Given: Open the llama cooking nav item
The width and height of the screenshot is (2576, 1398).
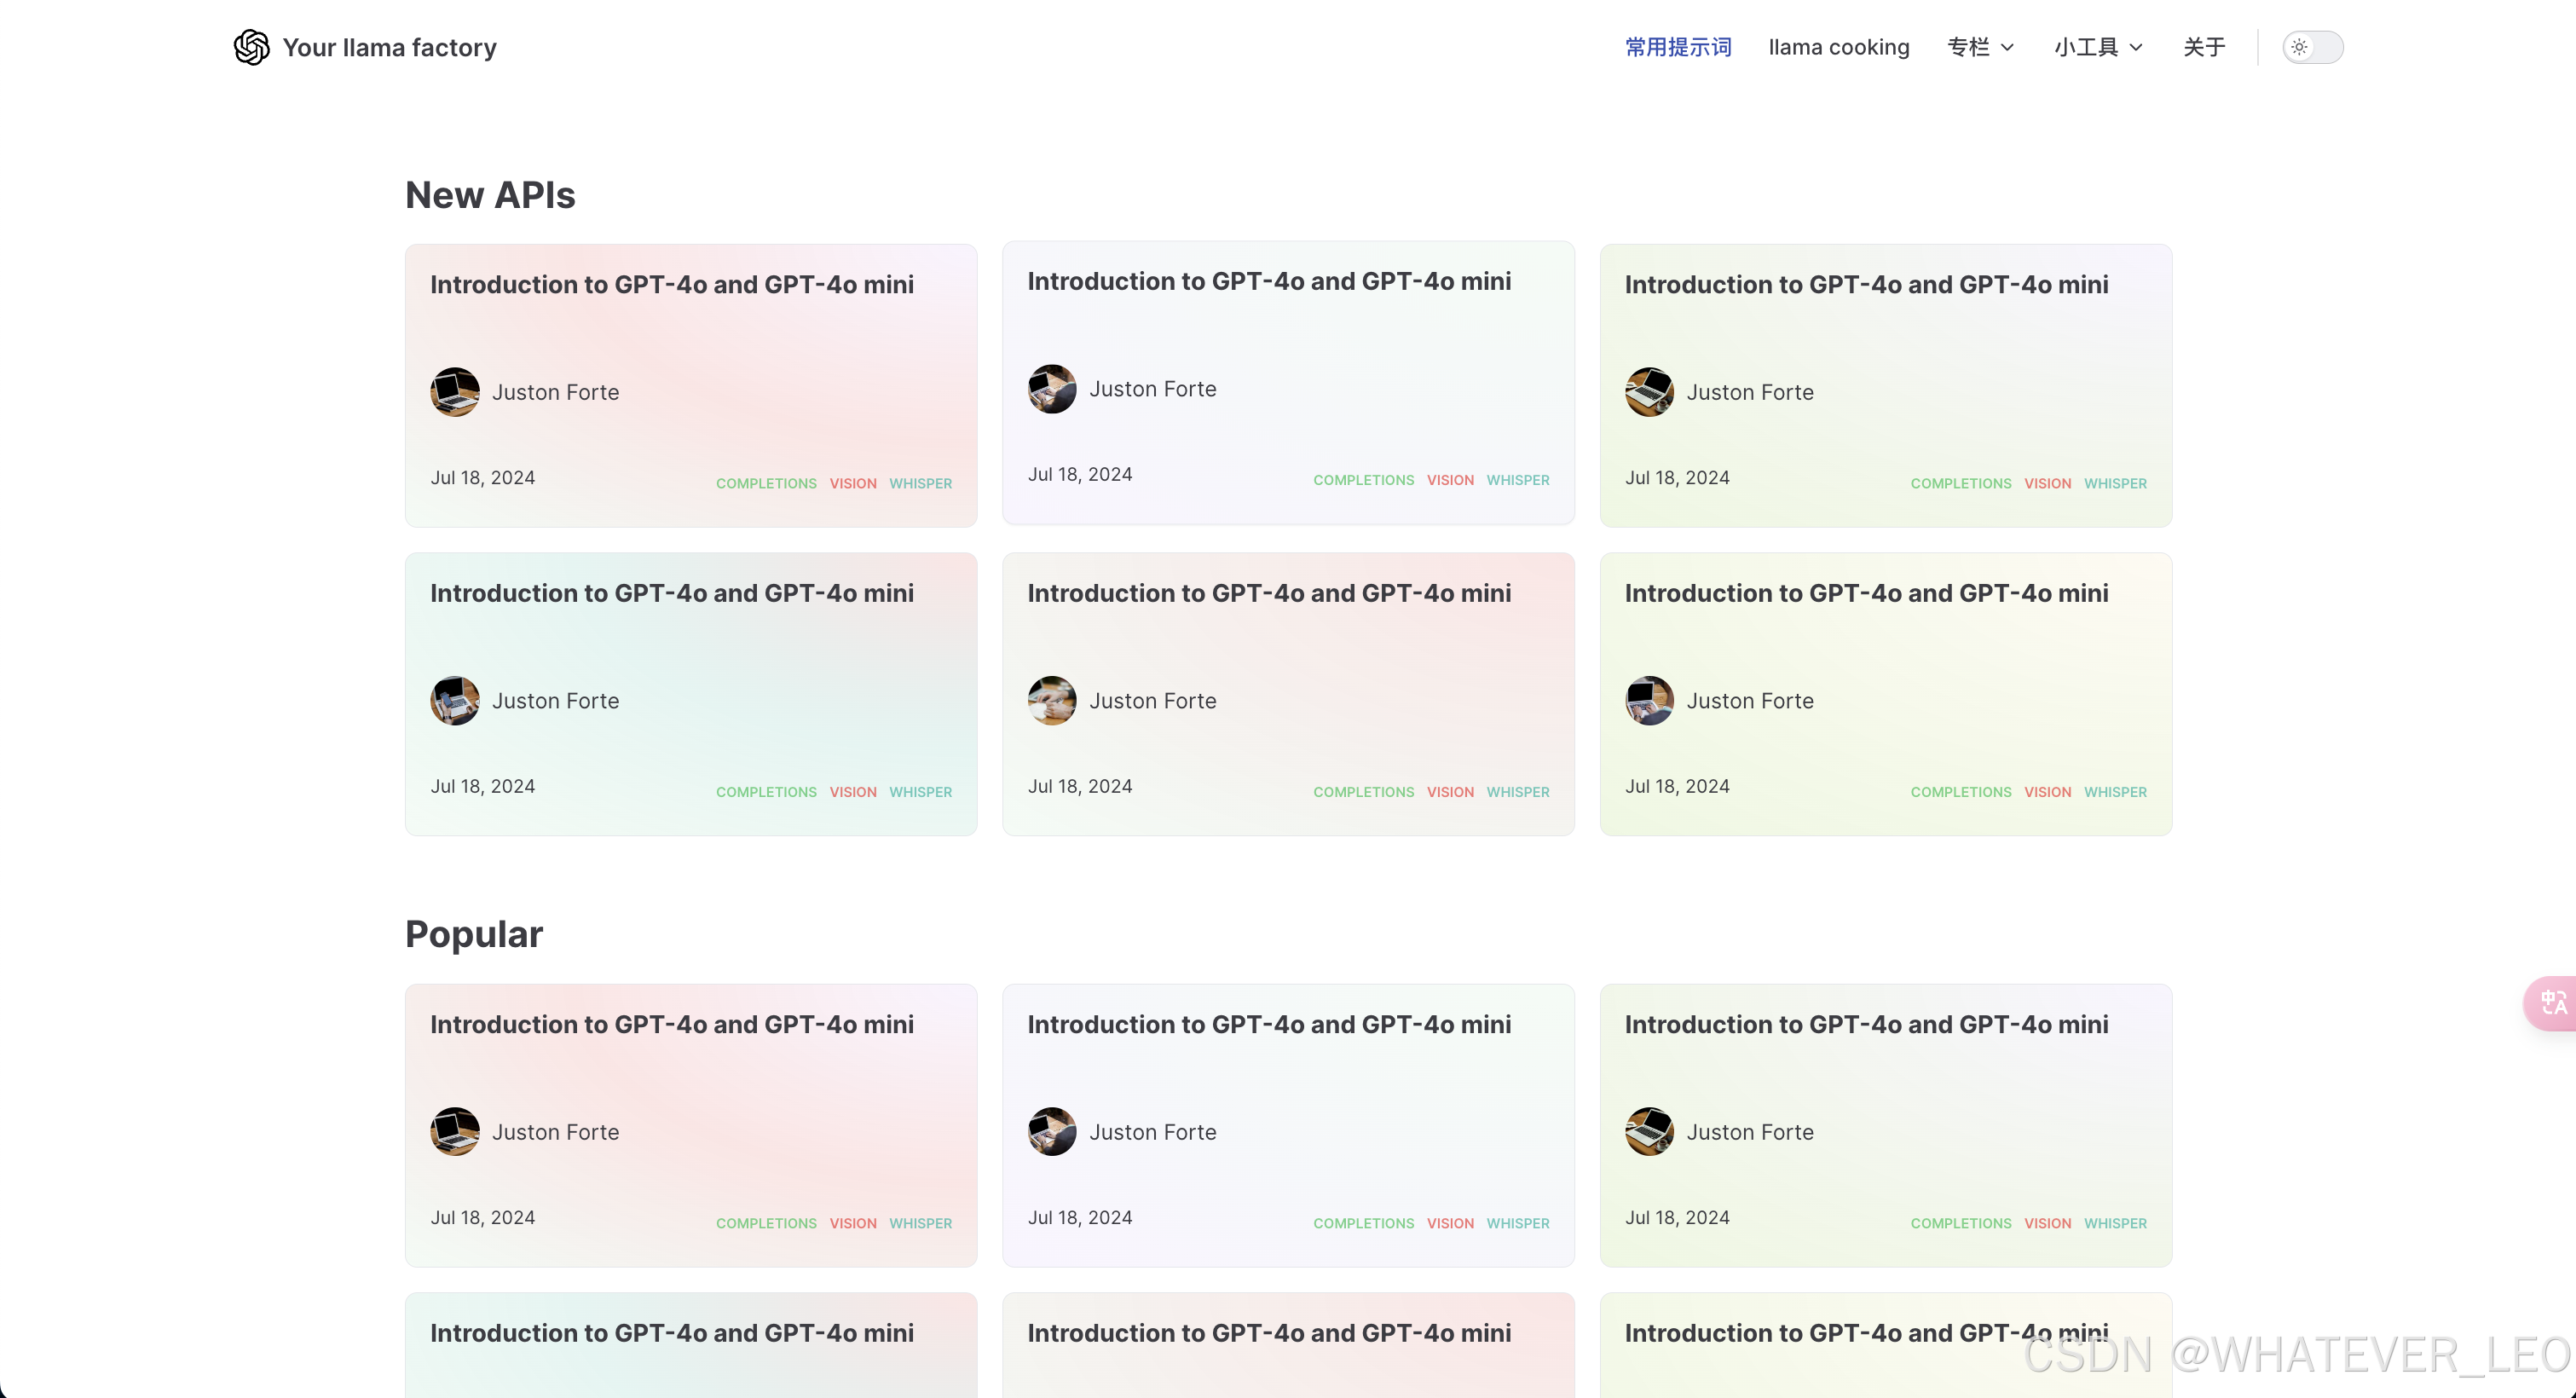Looking at the screenshot, I should coord(1838,47).
